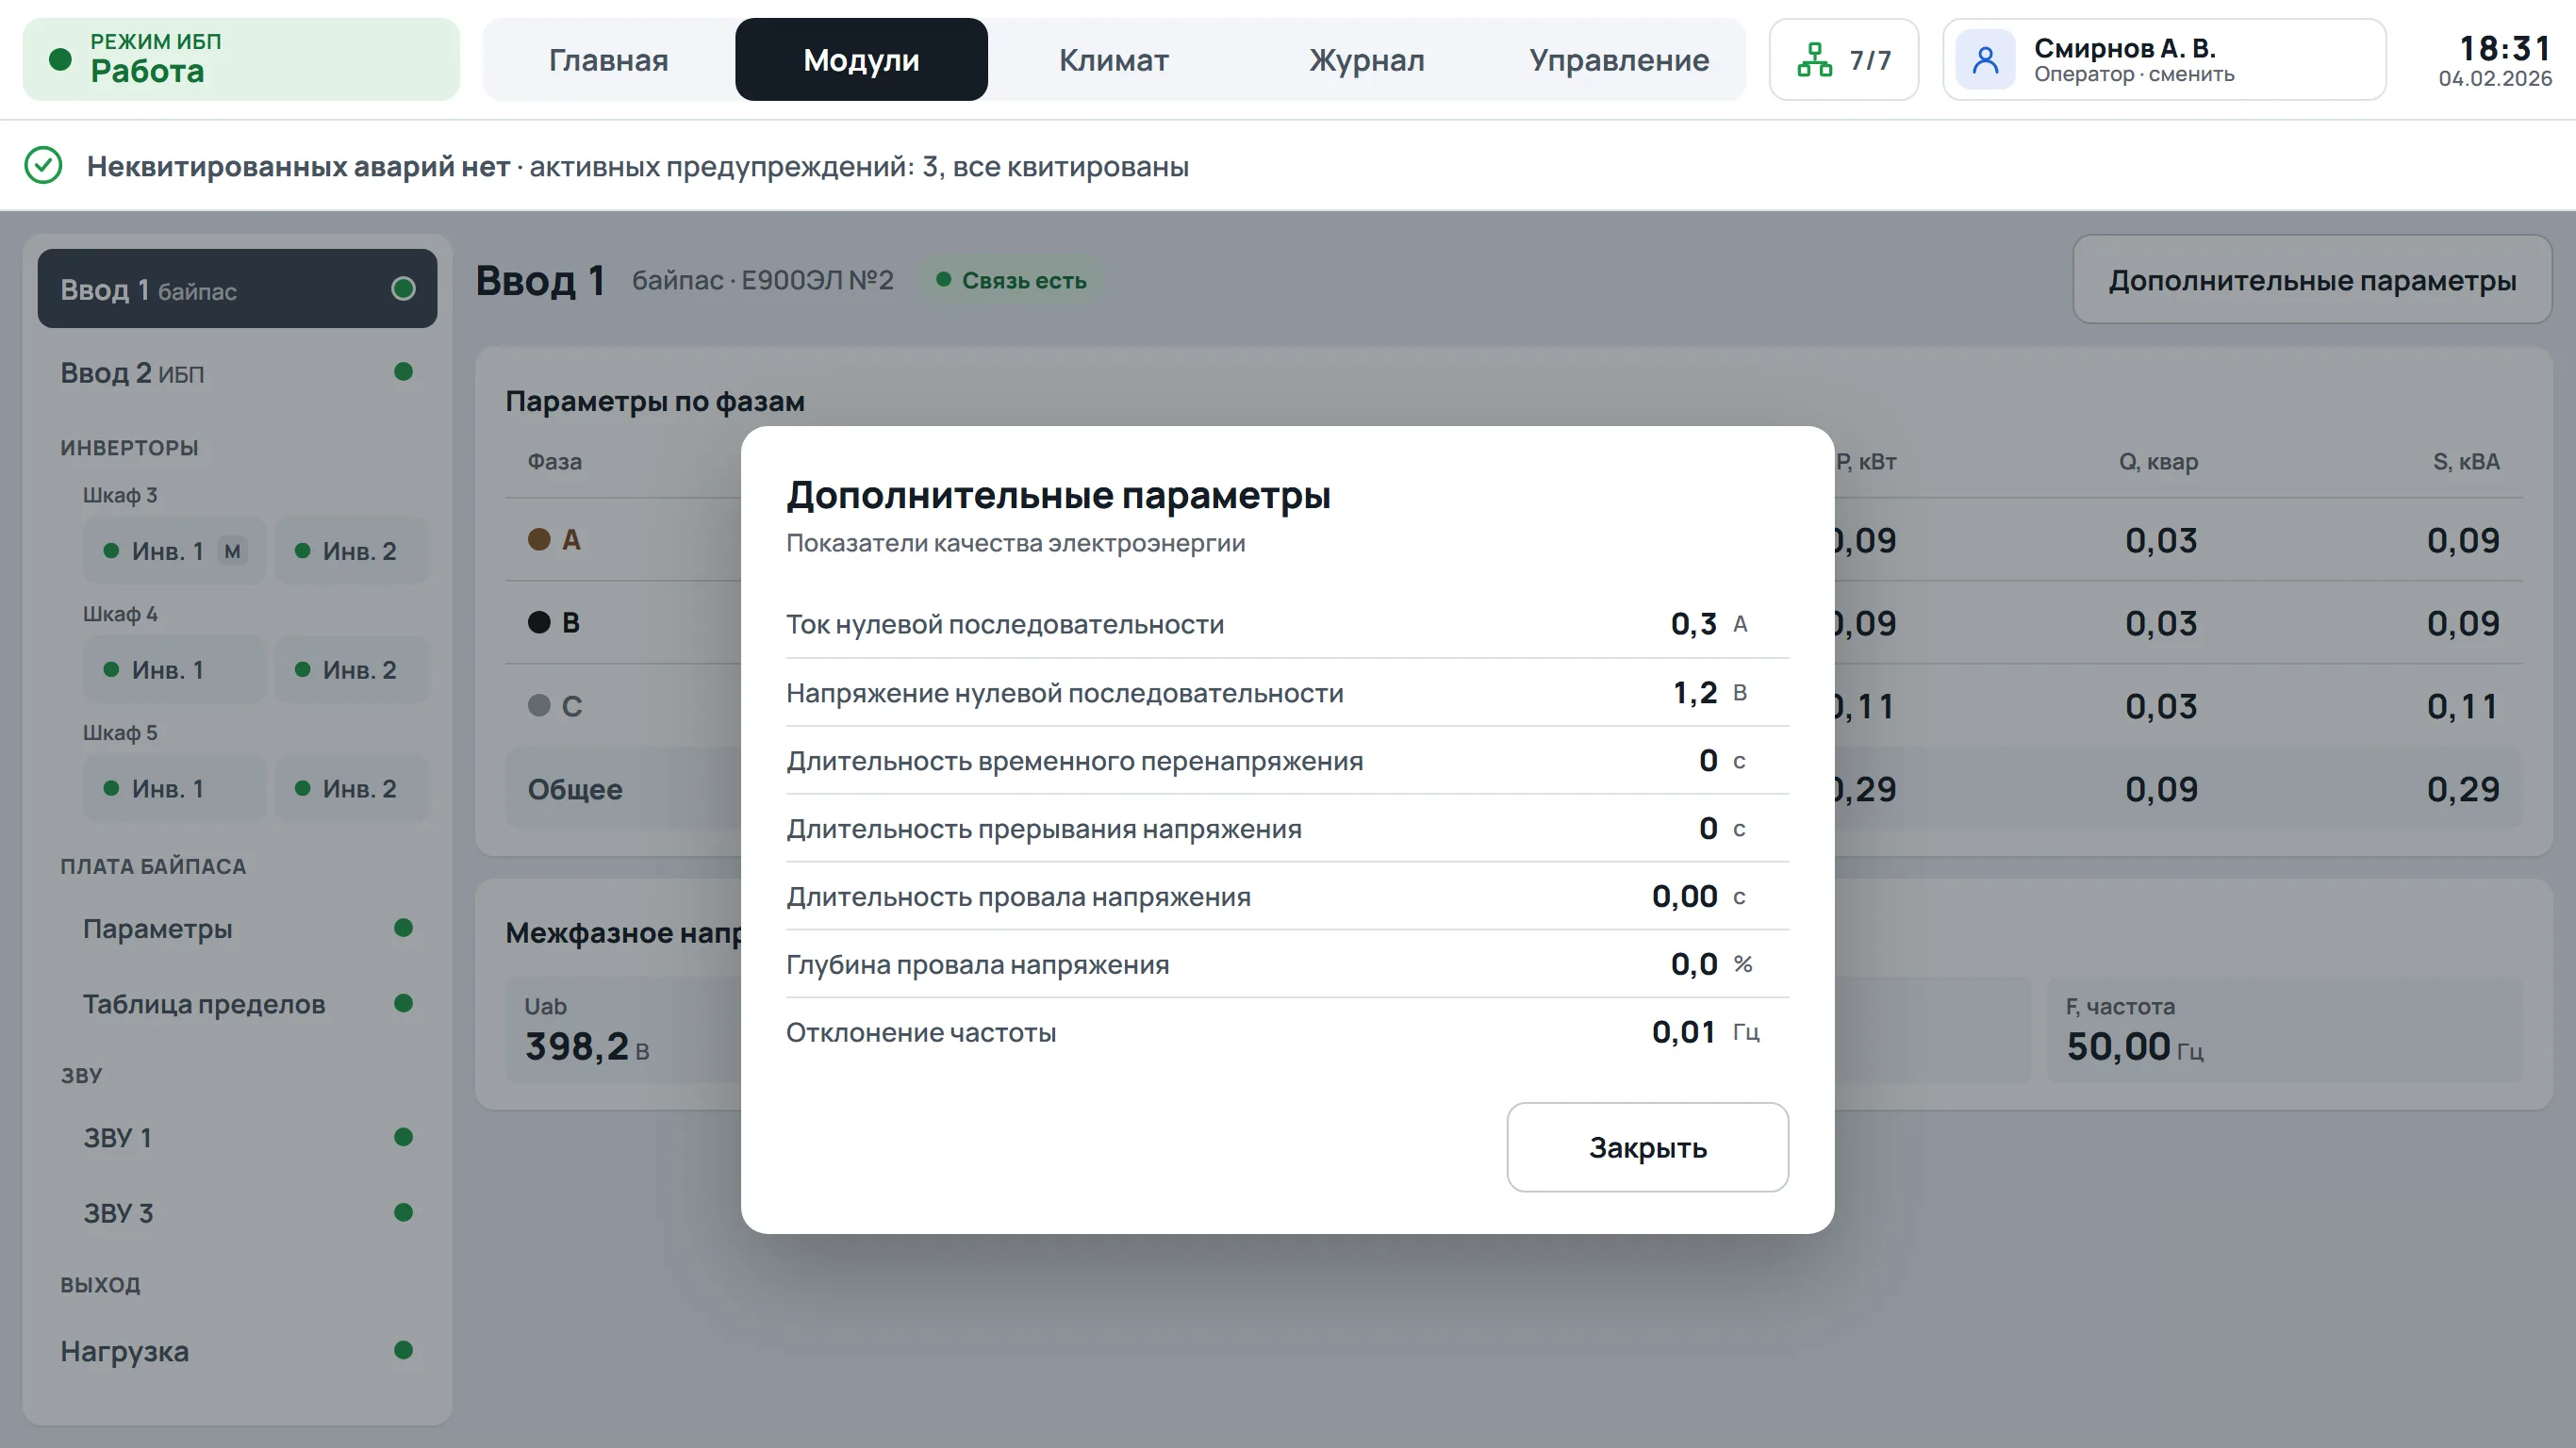Click the brown phase A color dot
The image size is (2576, 1448).
click(x=539, y=539)
